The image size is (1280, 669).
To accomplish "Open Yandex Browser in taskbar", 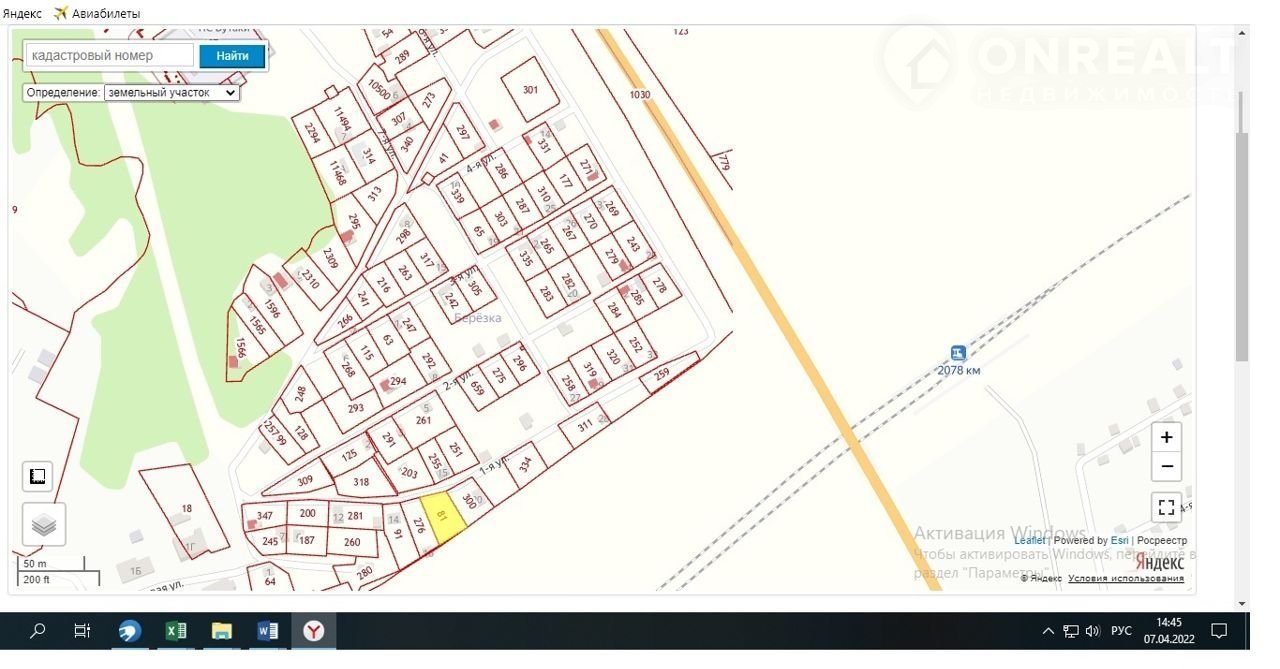I will click(x=314, y=631).
